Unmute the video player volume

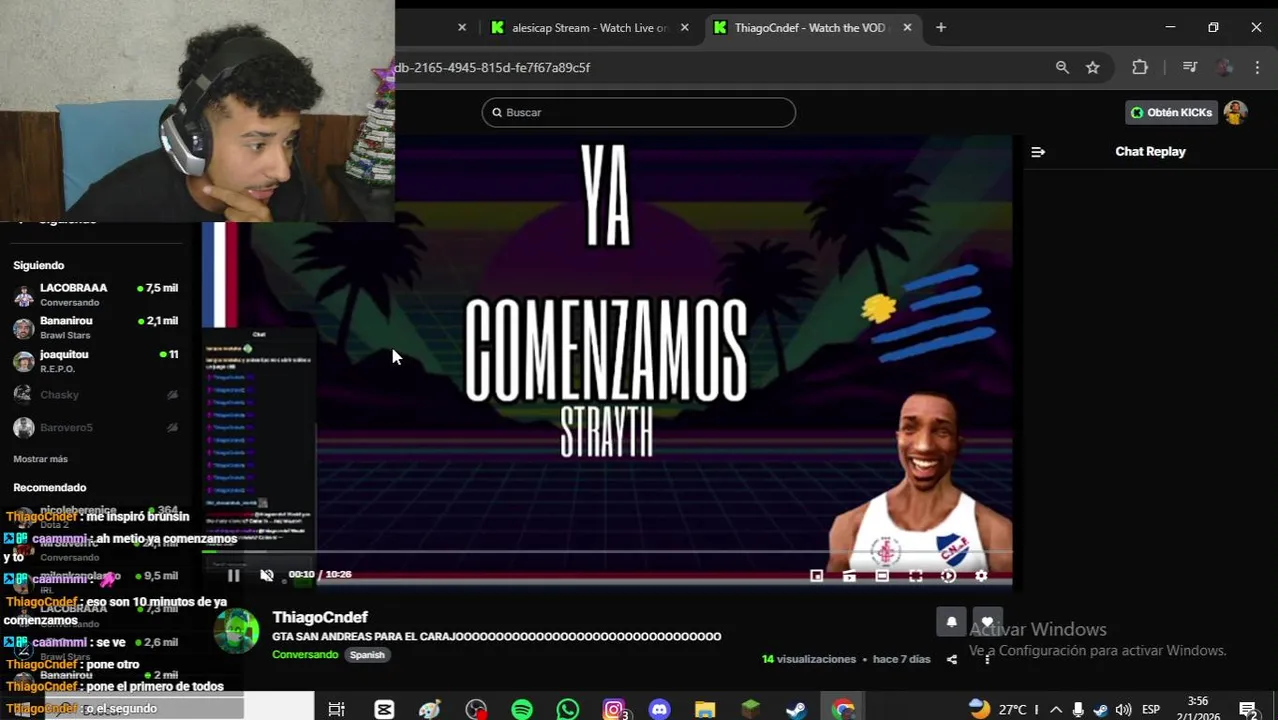pyautogui.click(x=267, y=575)
